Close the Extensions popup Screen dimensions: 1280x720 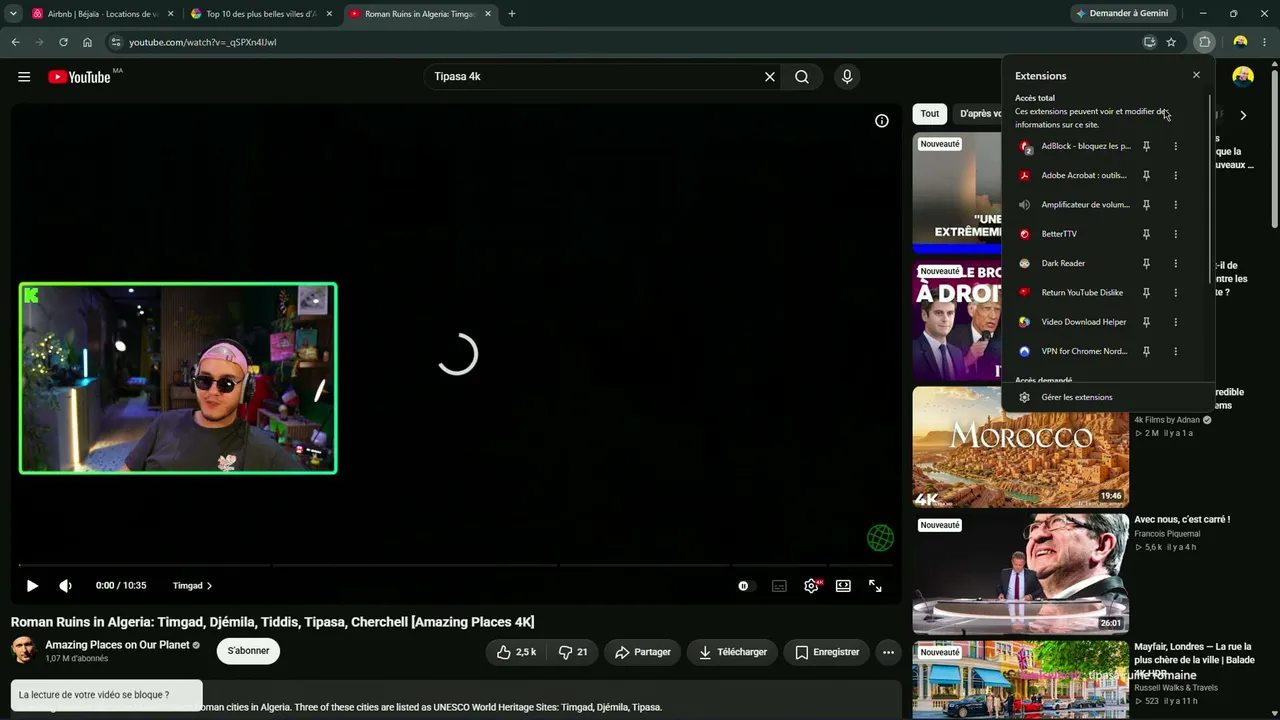(x=1196, y=75)
